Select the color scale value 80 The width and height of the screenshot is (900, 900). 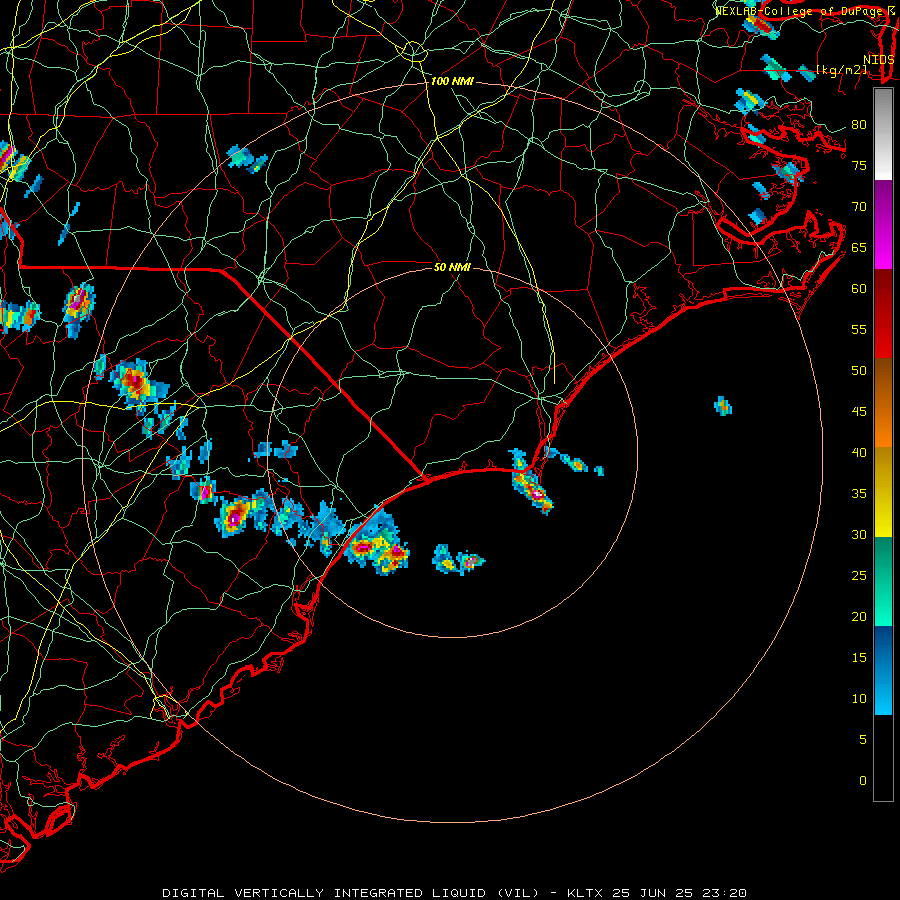859,125
